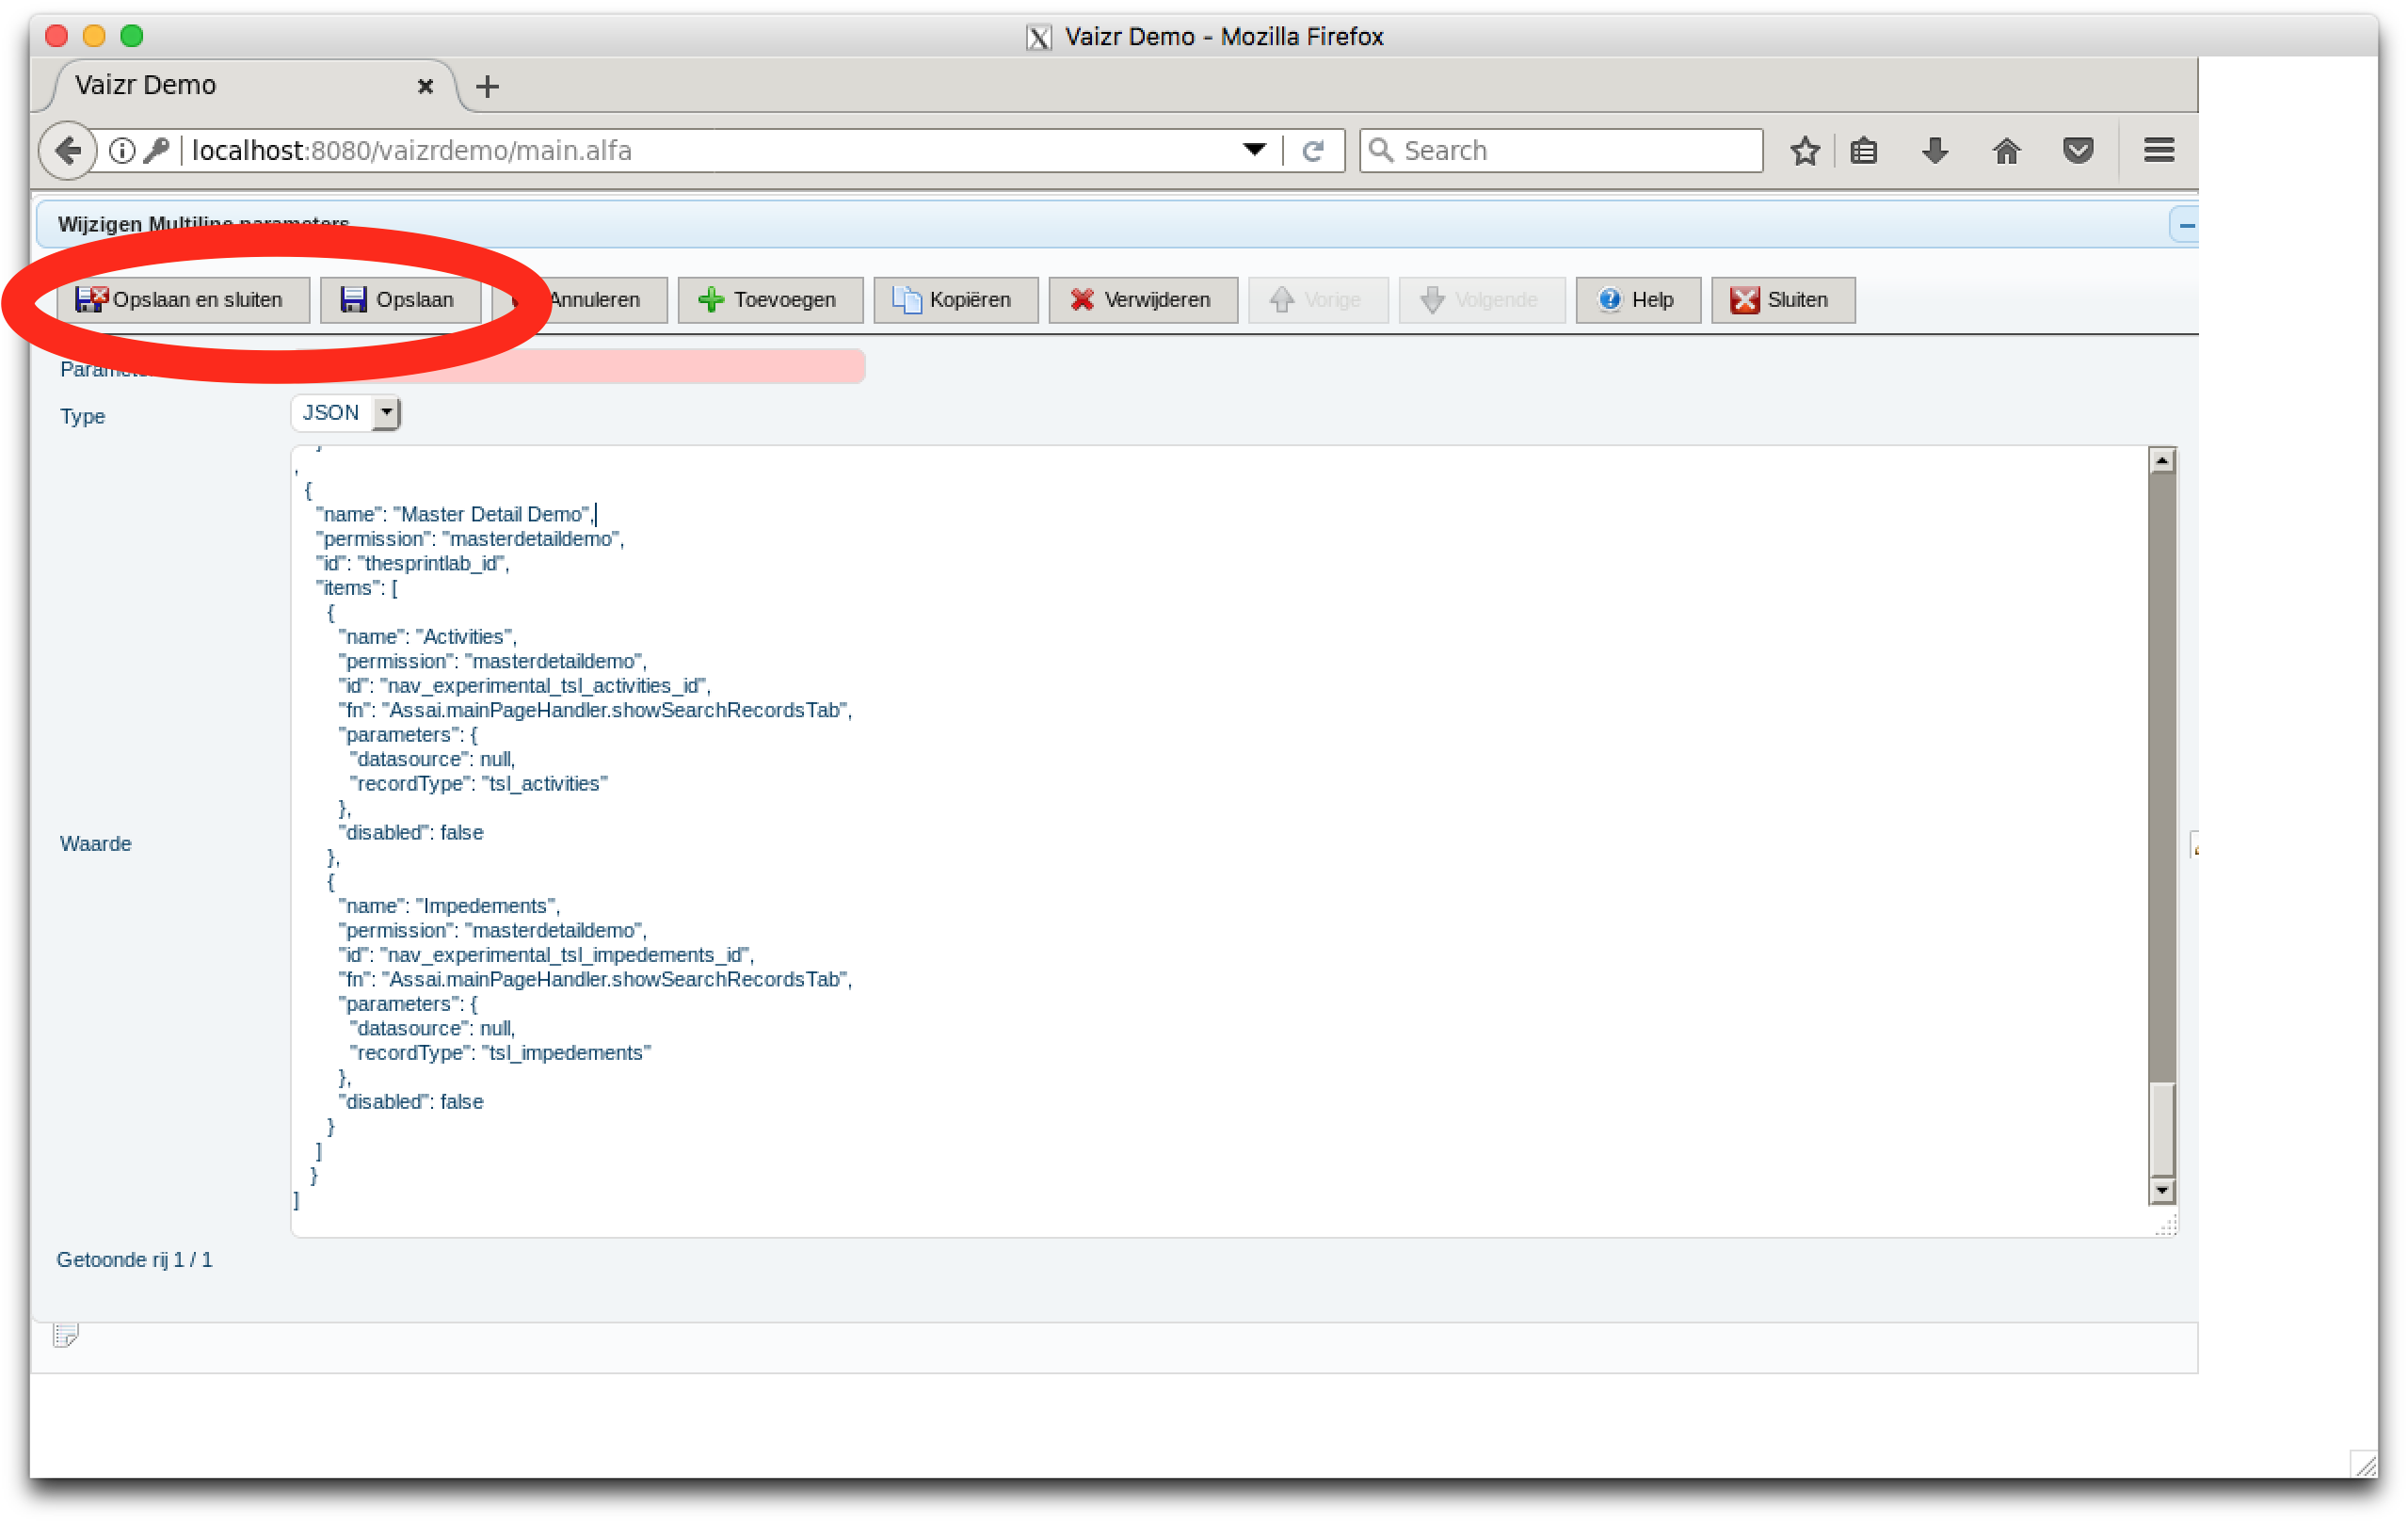Open a new tab with plus button

click(488, 87)
